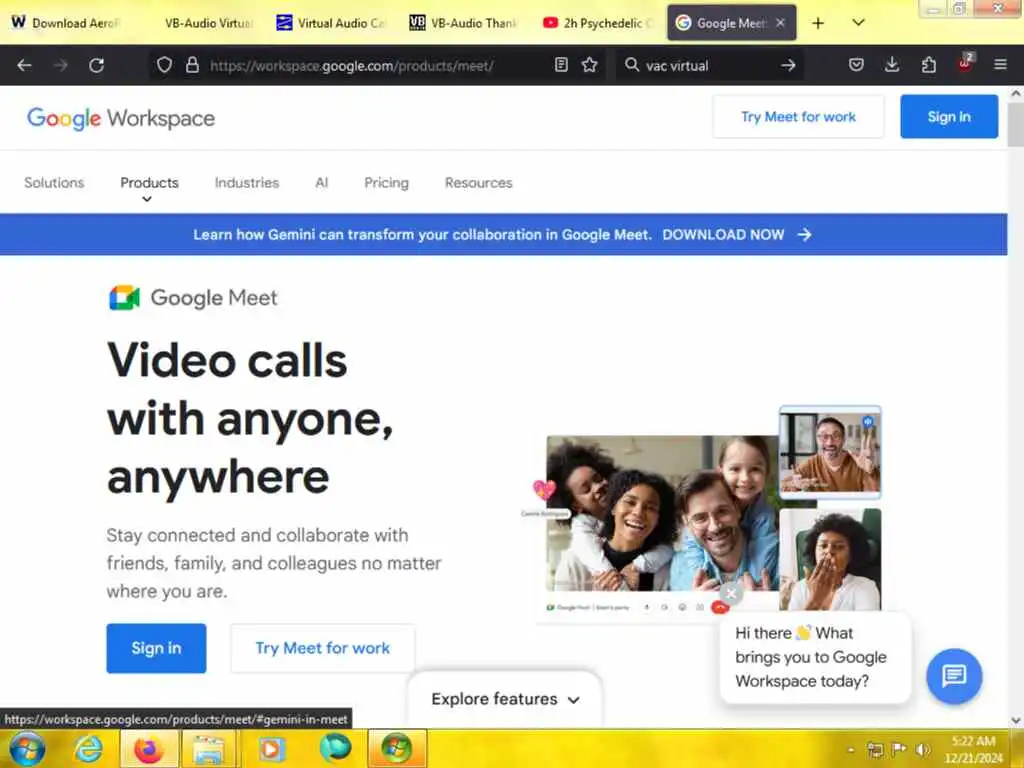Click the family video call image
Image resolution: width=1024 pixels, height=768 pixels.
point(662,513)
